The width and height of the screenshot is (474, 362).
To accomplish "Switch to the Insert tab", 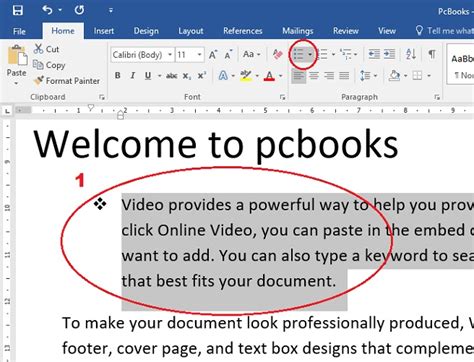I will click(x=104, y=31).
